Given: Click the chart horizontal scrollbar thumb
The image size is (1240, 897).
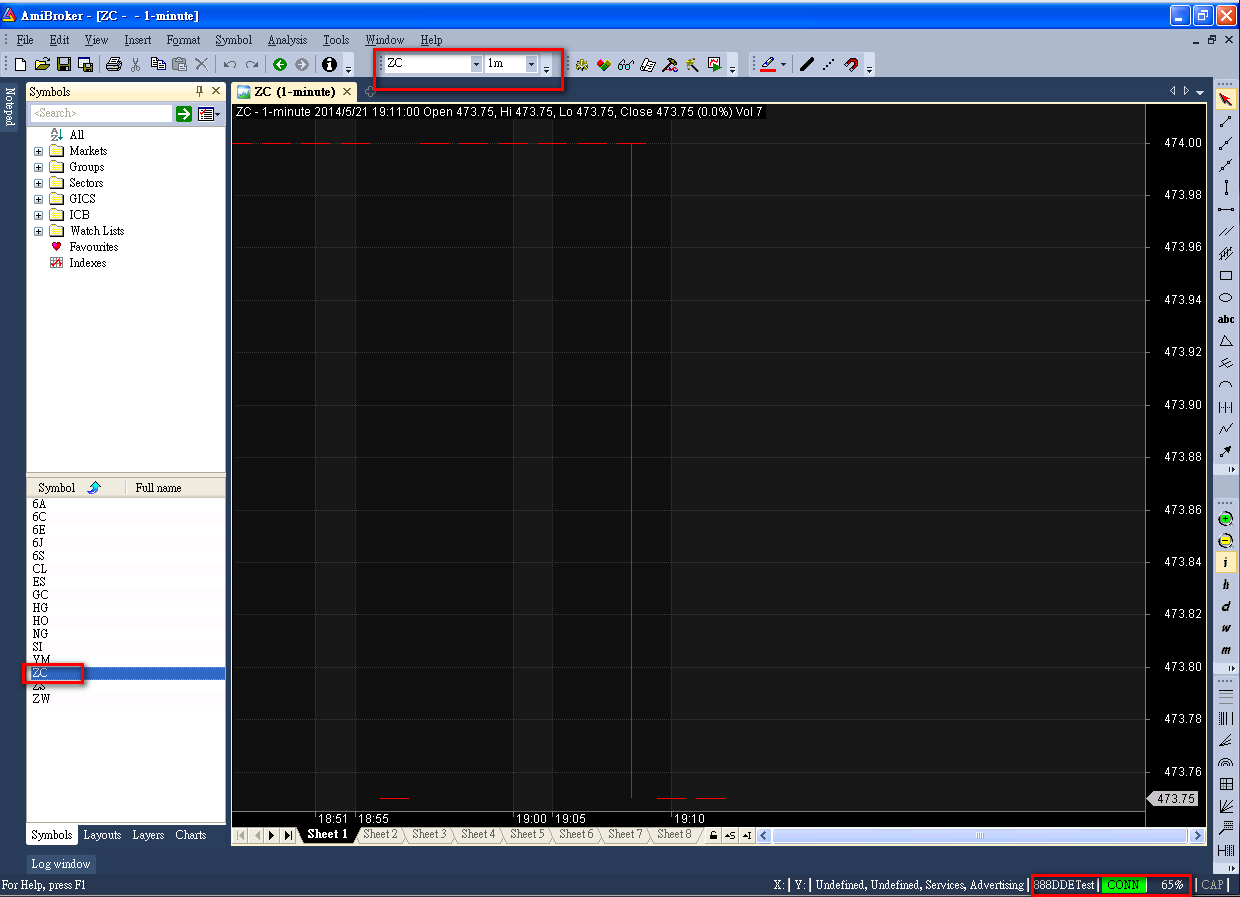Looking at the screenshot, I should click(x=980, y=835).
